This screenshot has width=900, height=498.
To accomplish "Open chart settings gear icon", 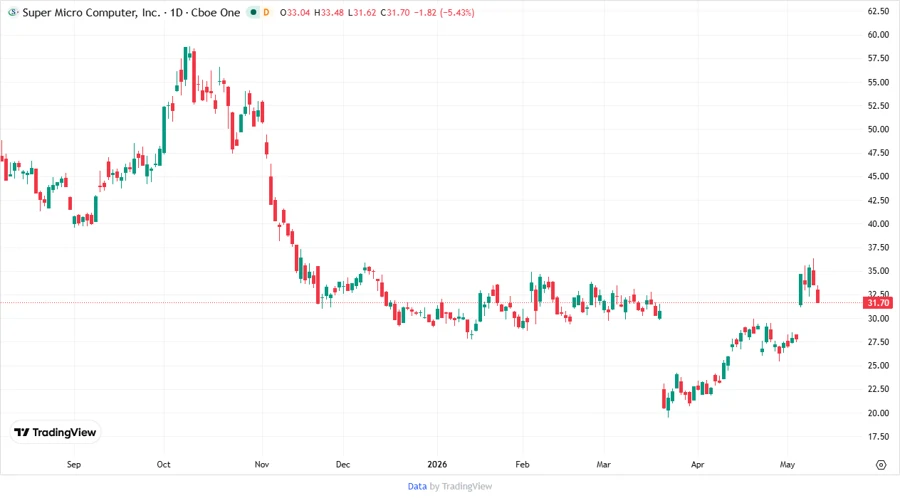I will 881,465.
